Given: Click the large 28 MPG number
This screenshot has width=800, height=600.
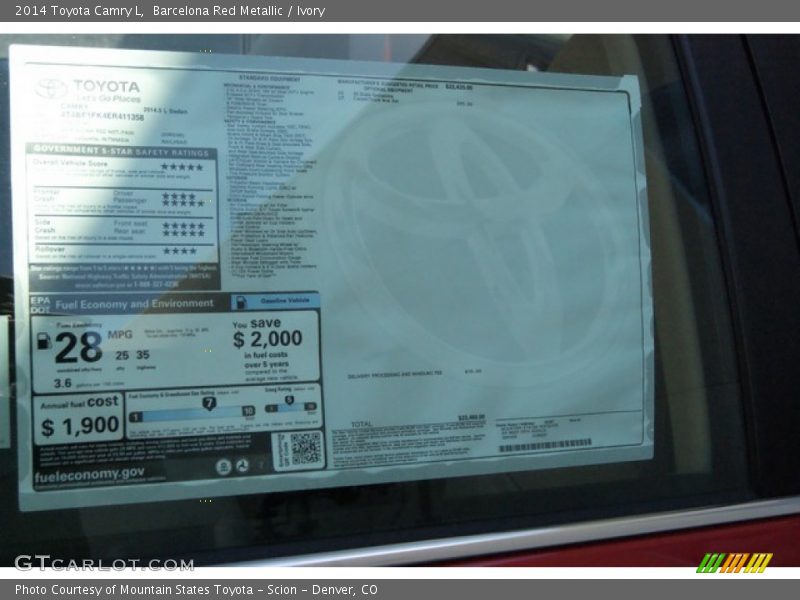Looking at the screenshot, I should pyautogui.click(x=79, y=347).
